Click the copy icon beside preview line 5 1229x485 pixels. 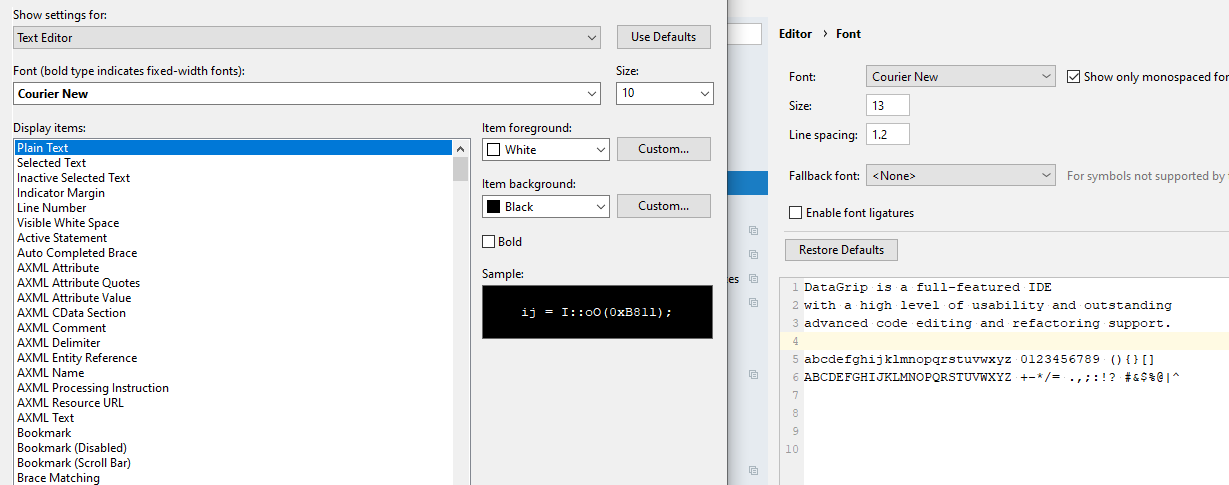click(754, 374)
